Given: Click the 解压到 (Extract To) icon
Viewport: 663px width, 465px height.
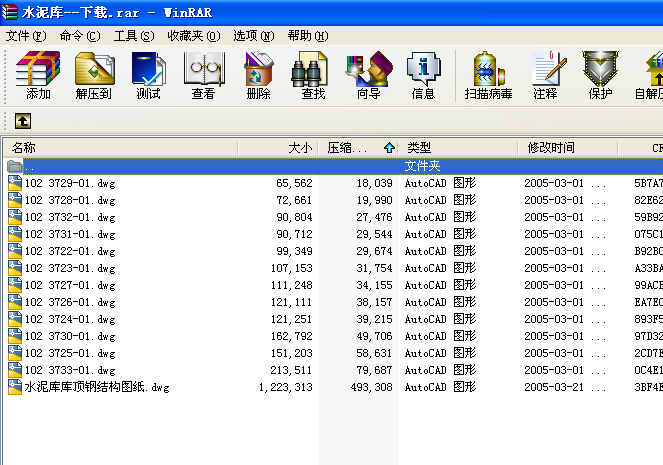Looking at the screenshot, I should pyautogui.click(x=93, y=75).
